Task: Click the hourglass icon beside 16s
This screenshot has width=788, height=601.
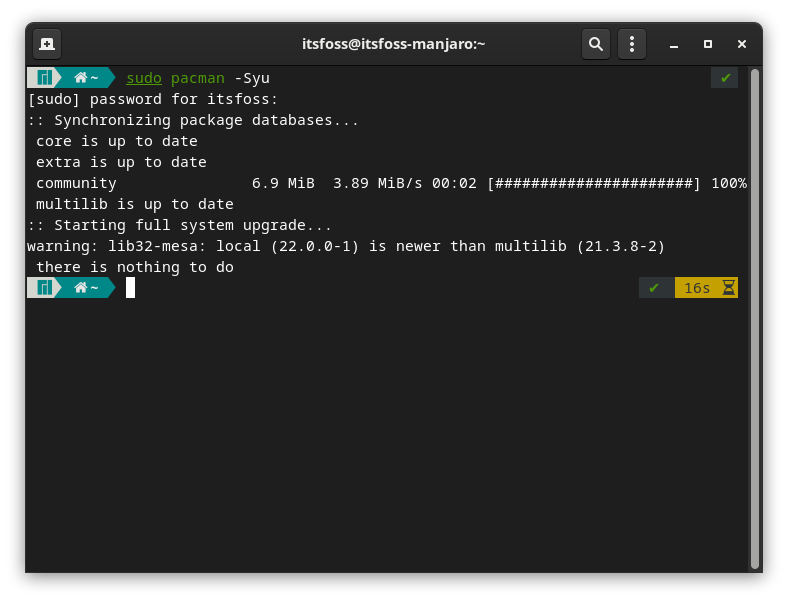Action: pos(729,288)
